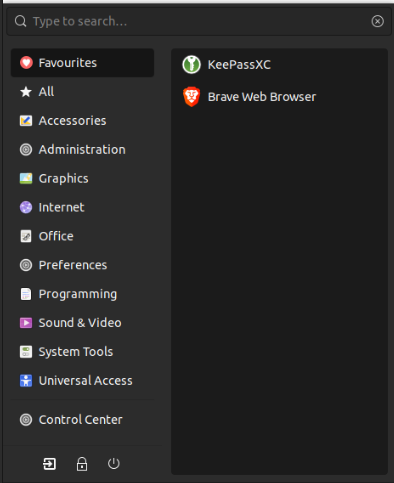Viewport: 394px width, 483px height.
Task: Click the lock screen padlock icon
Action: [82, 464]
